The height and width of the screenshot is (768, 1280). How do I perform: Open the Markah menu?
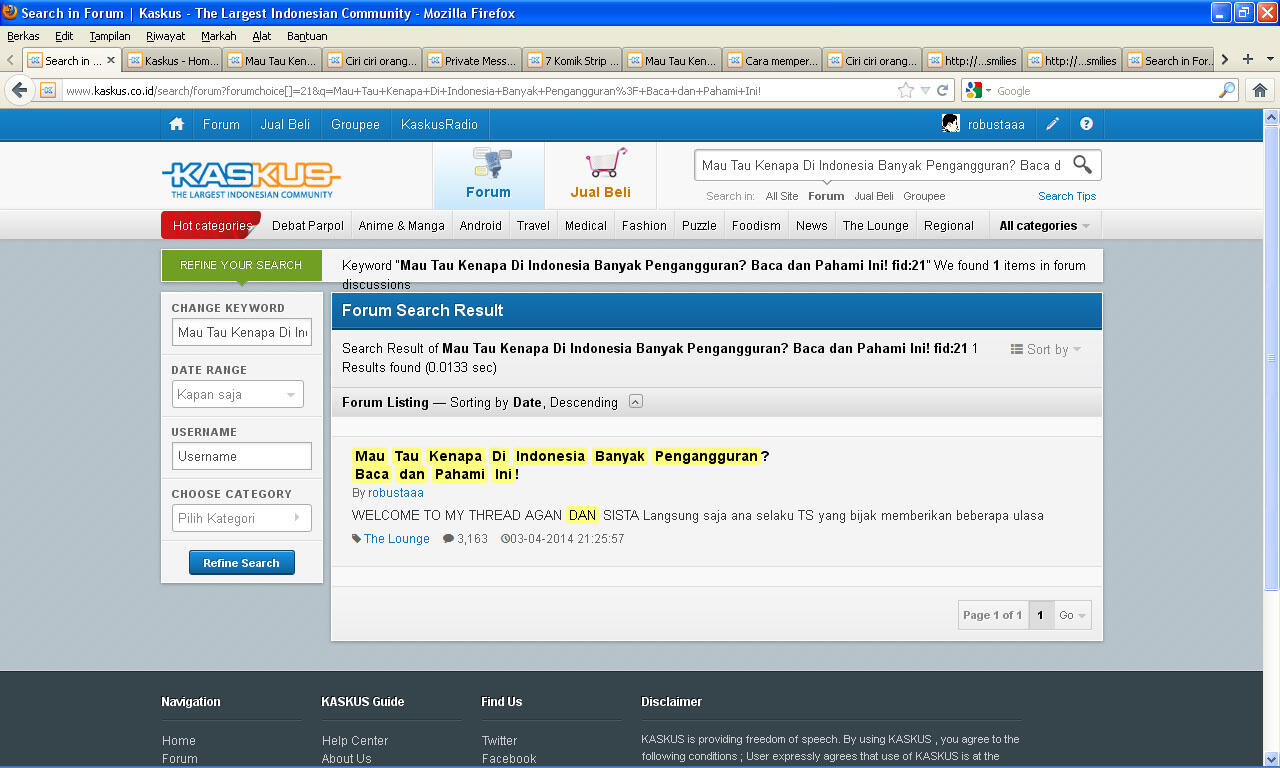pyautogui.click(x=219, y=36)
